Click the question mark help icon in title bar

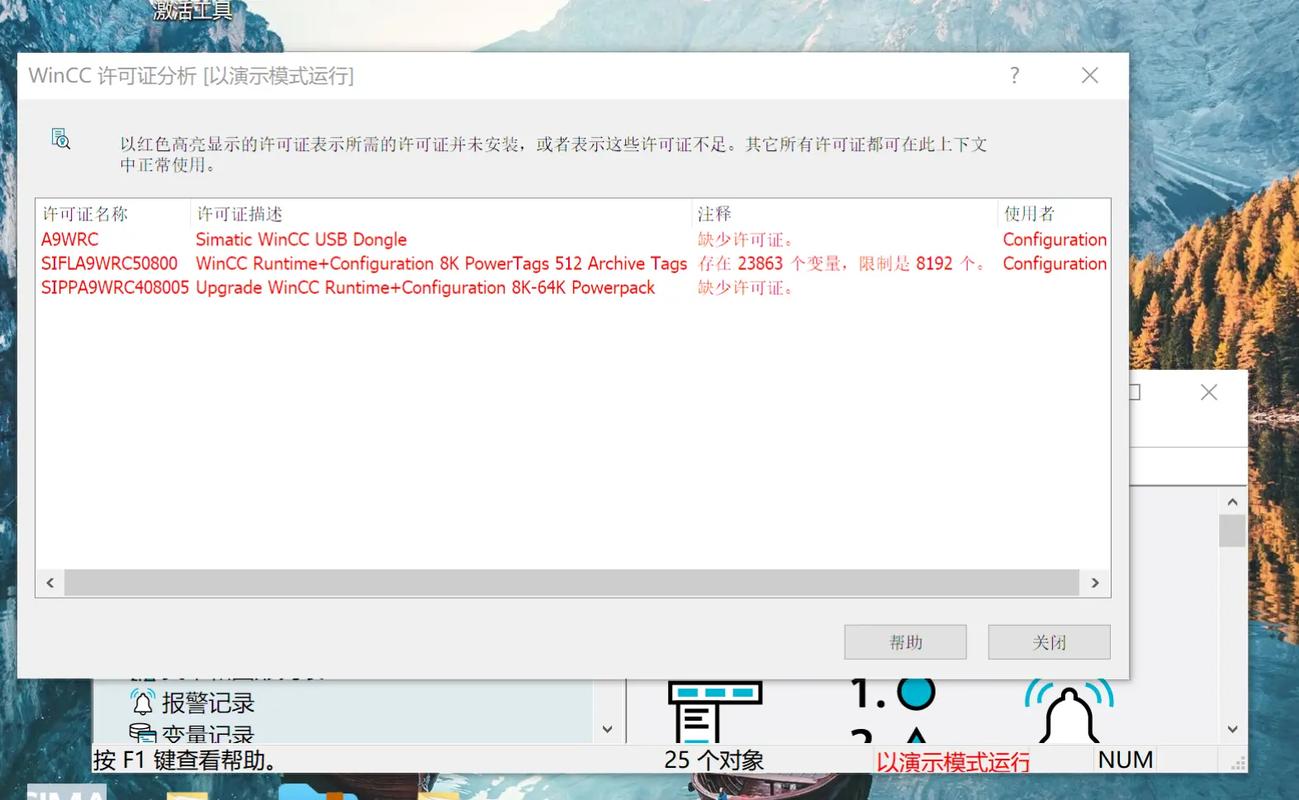click(1013, 75)
